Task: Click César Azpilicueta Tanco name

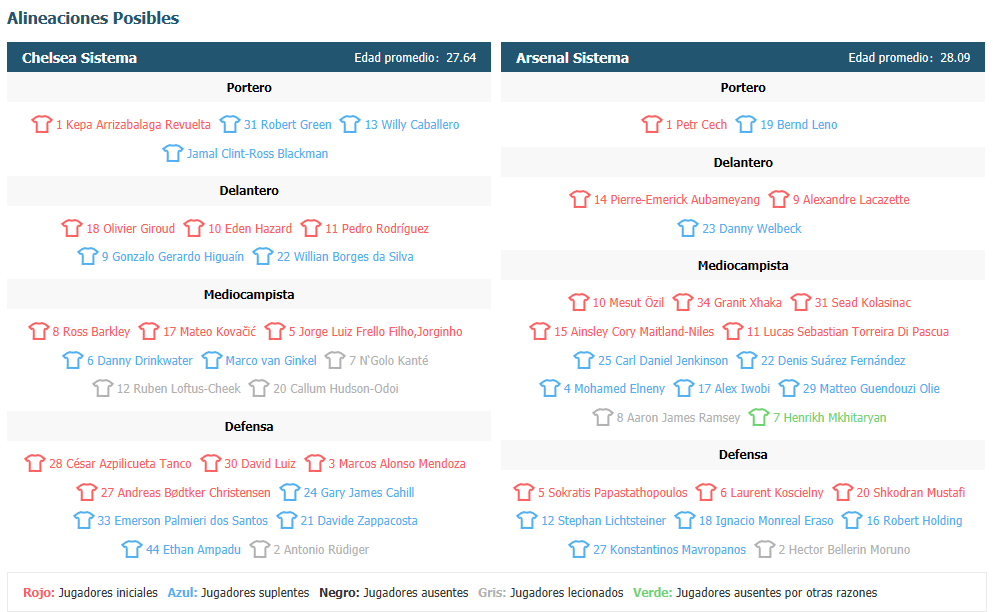Action: click(120, 464)
